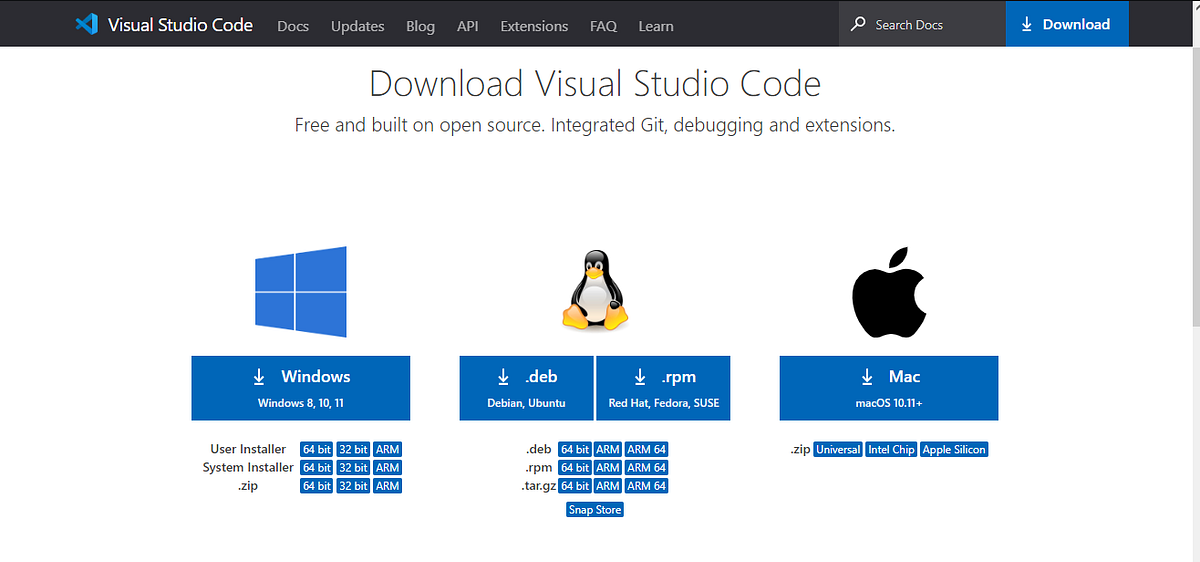This screenshot has width=1200, height=562.
Task: Open the Learn page
Action: click(x=656, y=26)
